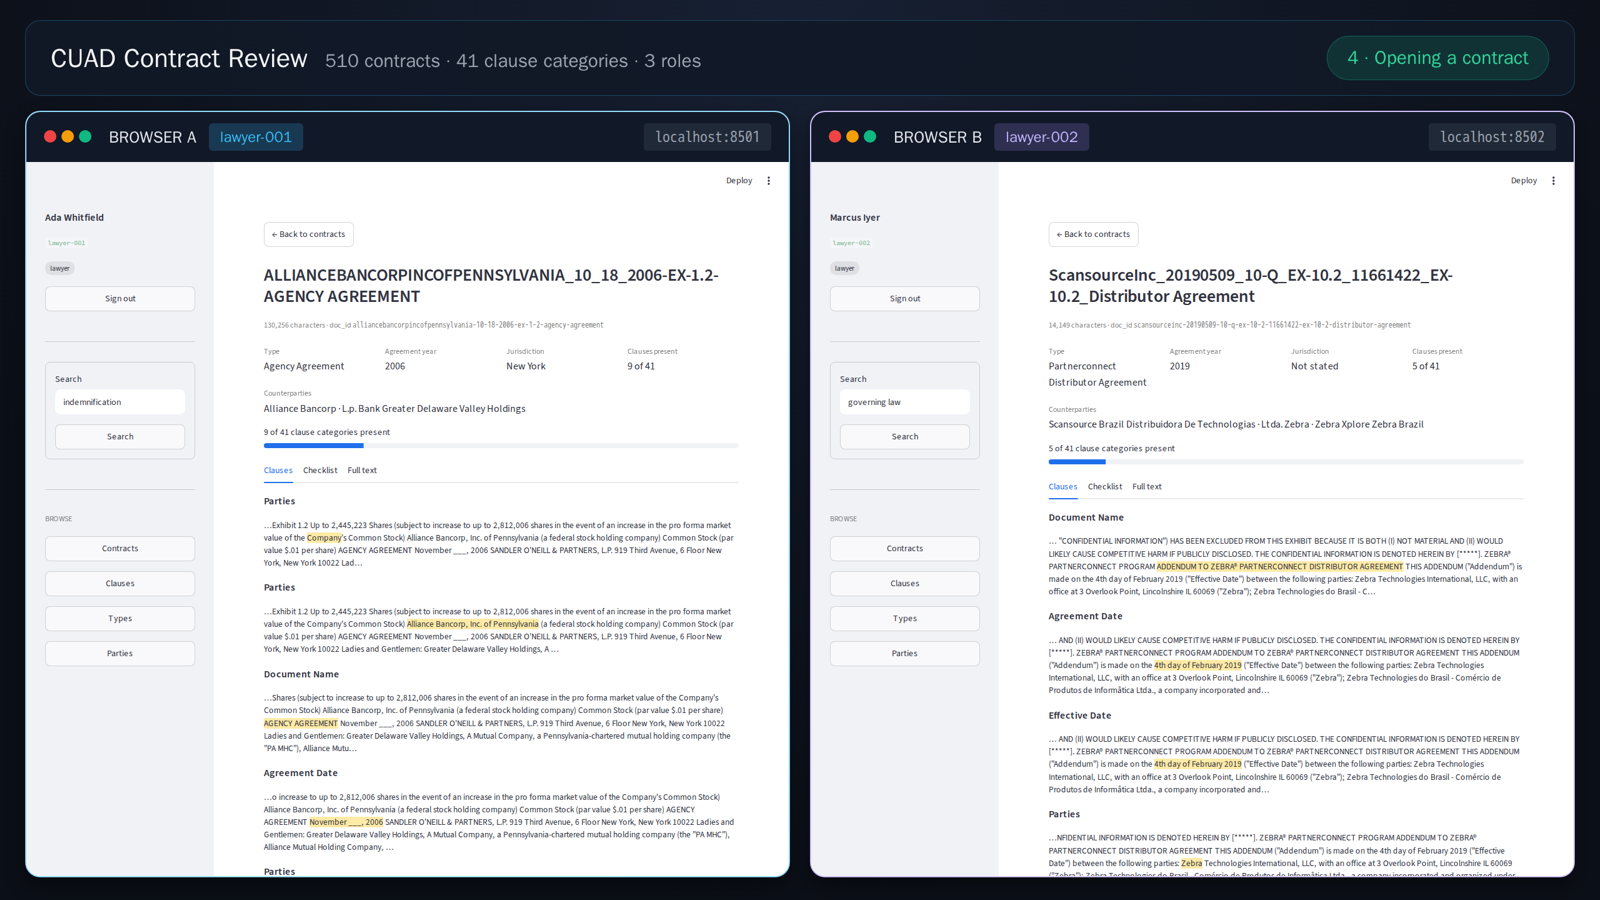Browse Clauses in Browser B sidebar
The height and width of the screenshot is (900, 1600).
tap(904, 583)
